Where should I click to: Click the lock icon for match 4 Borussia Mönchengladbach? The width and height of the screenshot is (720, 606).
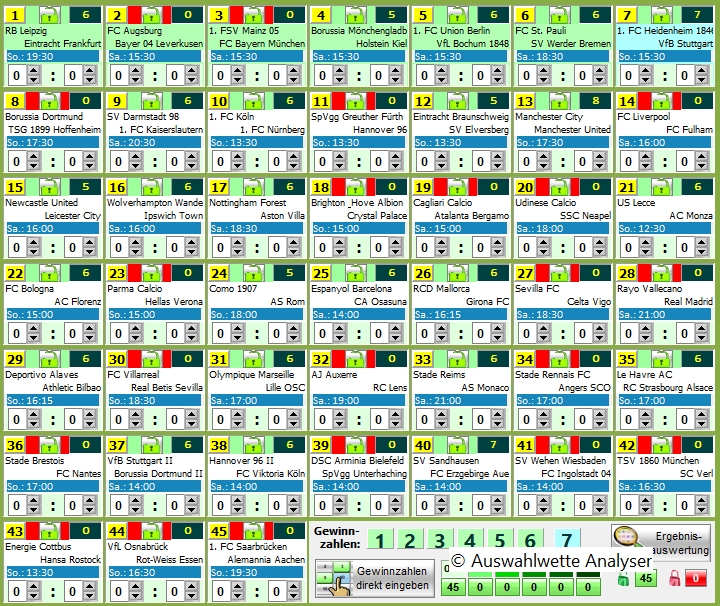356,16
